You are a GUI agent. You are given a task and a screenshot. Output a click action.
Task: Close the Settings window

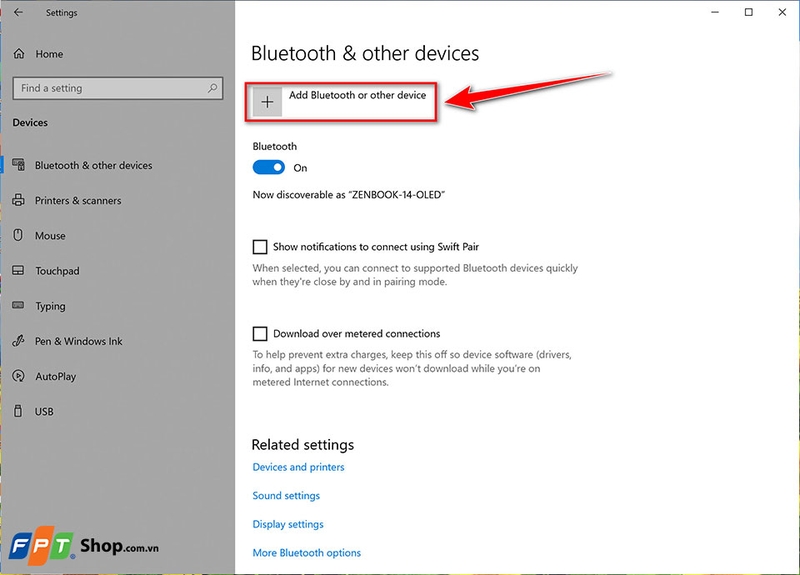tap(782, 12)
